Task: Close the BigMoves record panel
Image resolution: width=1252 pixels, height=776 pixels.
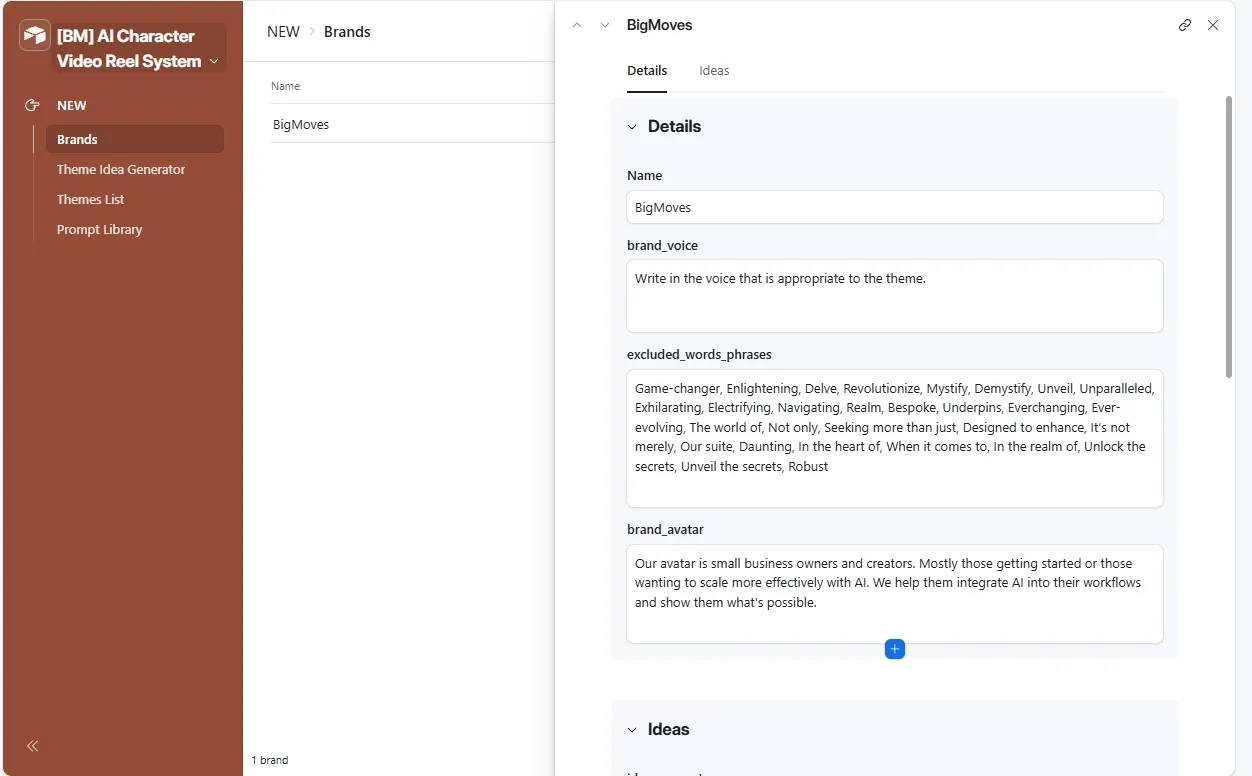Action: click(1213, 25)
